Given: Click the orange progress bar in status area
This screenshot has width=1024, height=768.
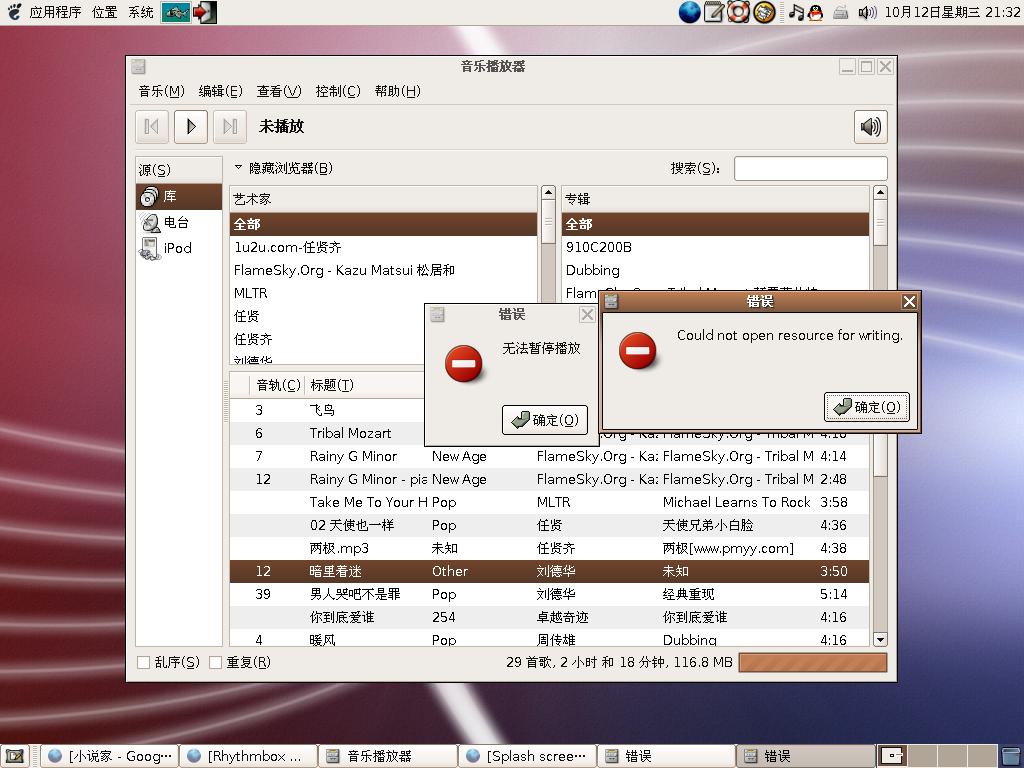Looking at the screenshot, I should (x=813, y=662).
